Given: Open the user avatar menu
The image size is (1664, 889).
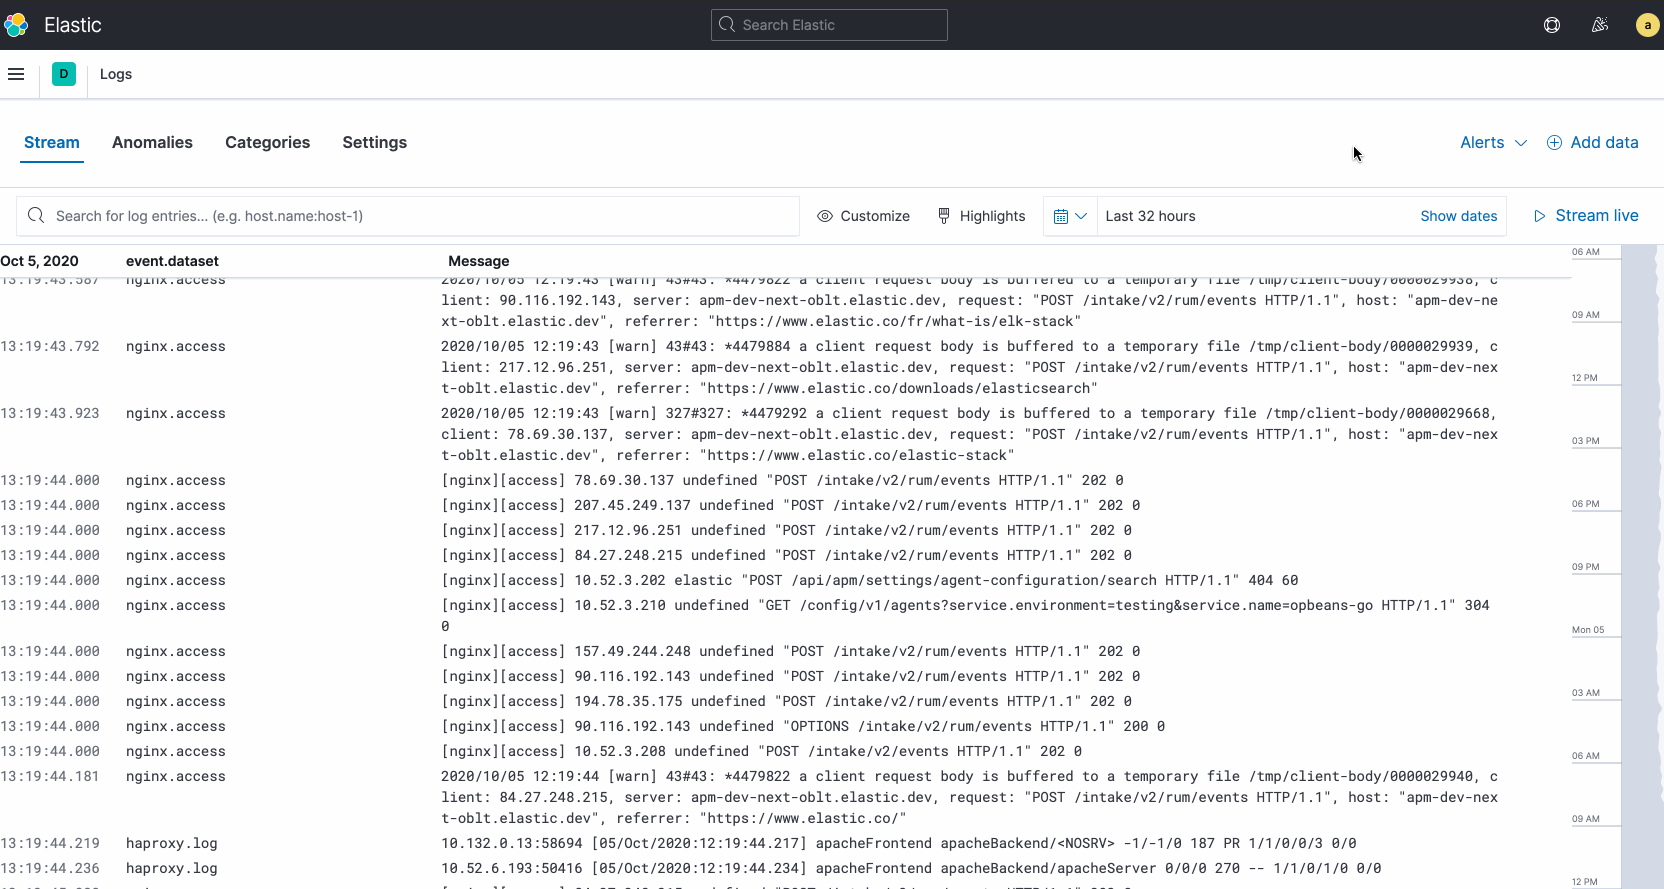Looking at the screenshot, I should tap(1647, 25).
